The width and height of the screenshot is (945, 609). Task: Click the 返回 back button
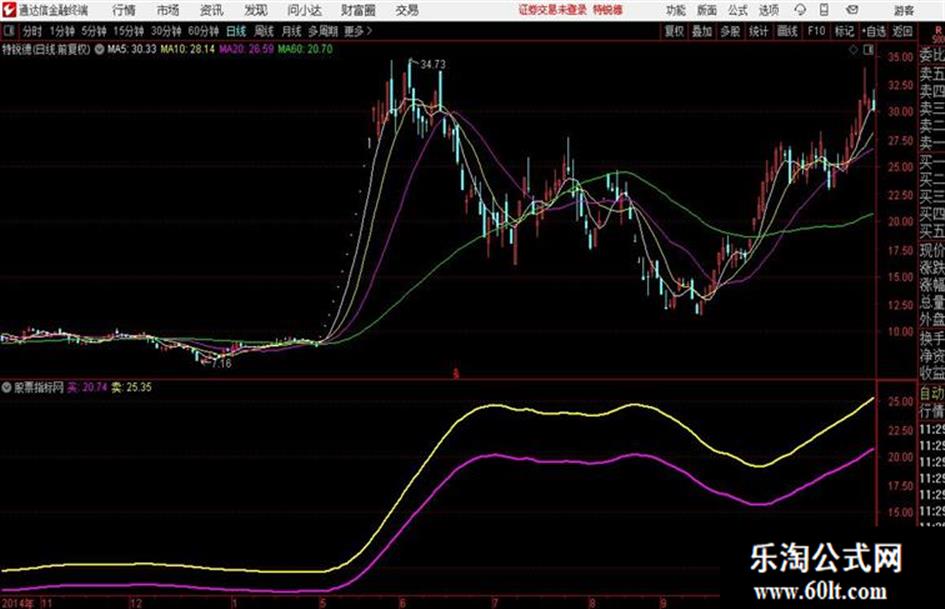point(902,31)
